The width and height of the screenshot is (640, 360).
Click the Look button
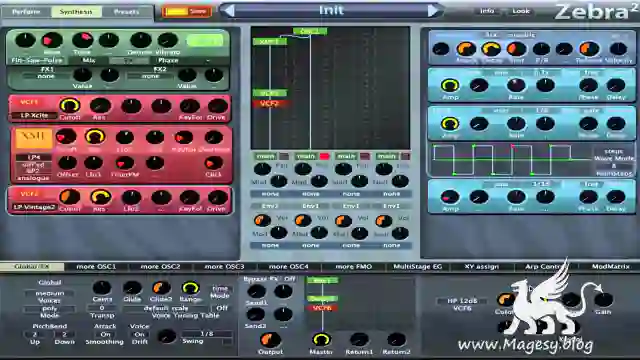[521, 11]
